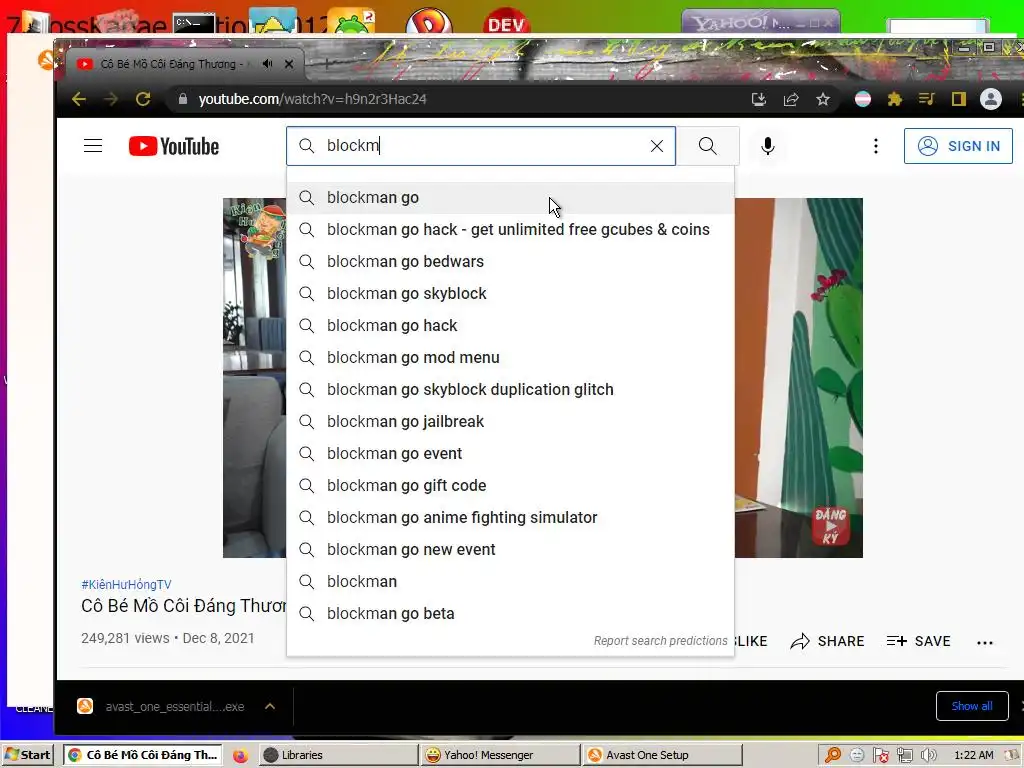The height and width of the screenshot is (768, 1024).
Task: Start voice search with the microphone
Action: coord(768,146)
